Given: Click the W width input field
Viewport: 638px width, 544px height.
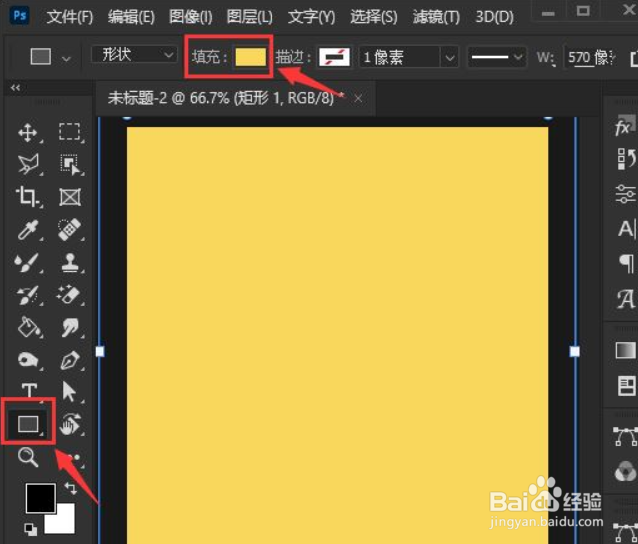Looking at the screenshot, I should click(590, 57).
